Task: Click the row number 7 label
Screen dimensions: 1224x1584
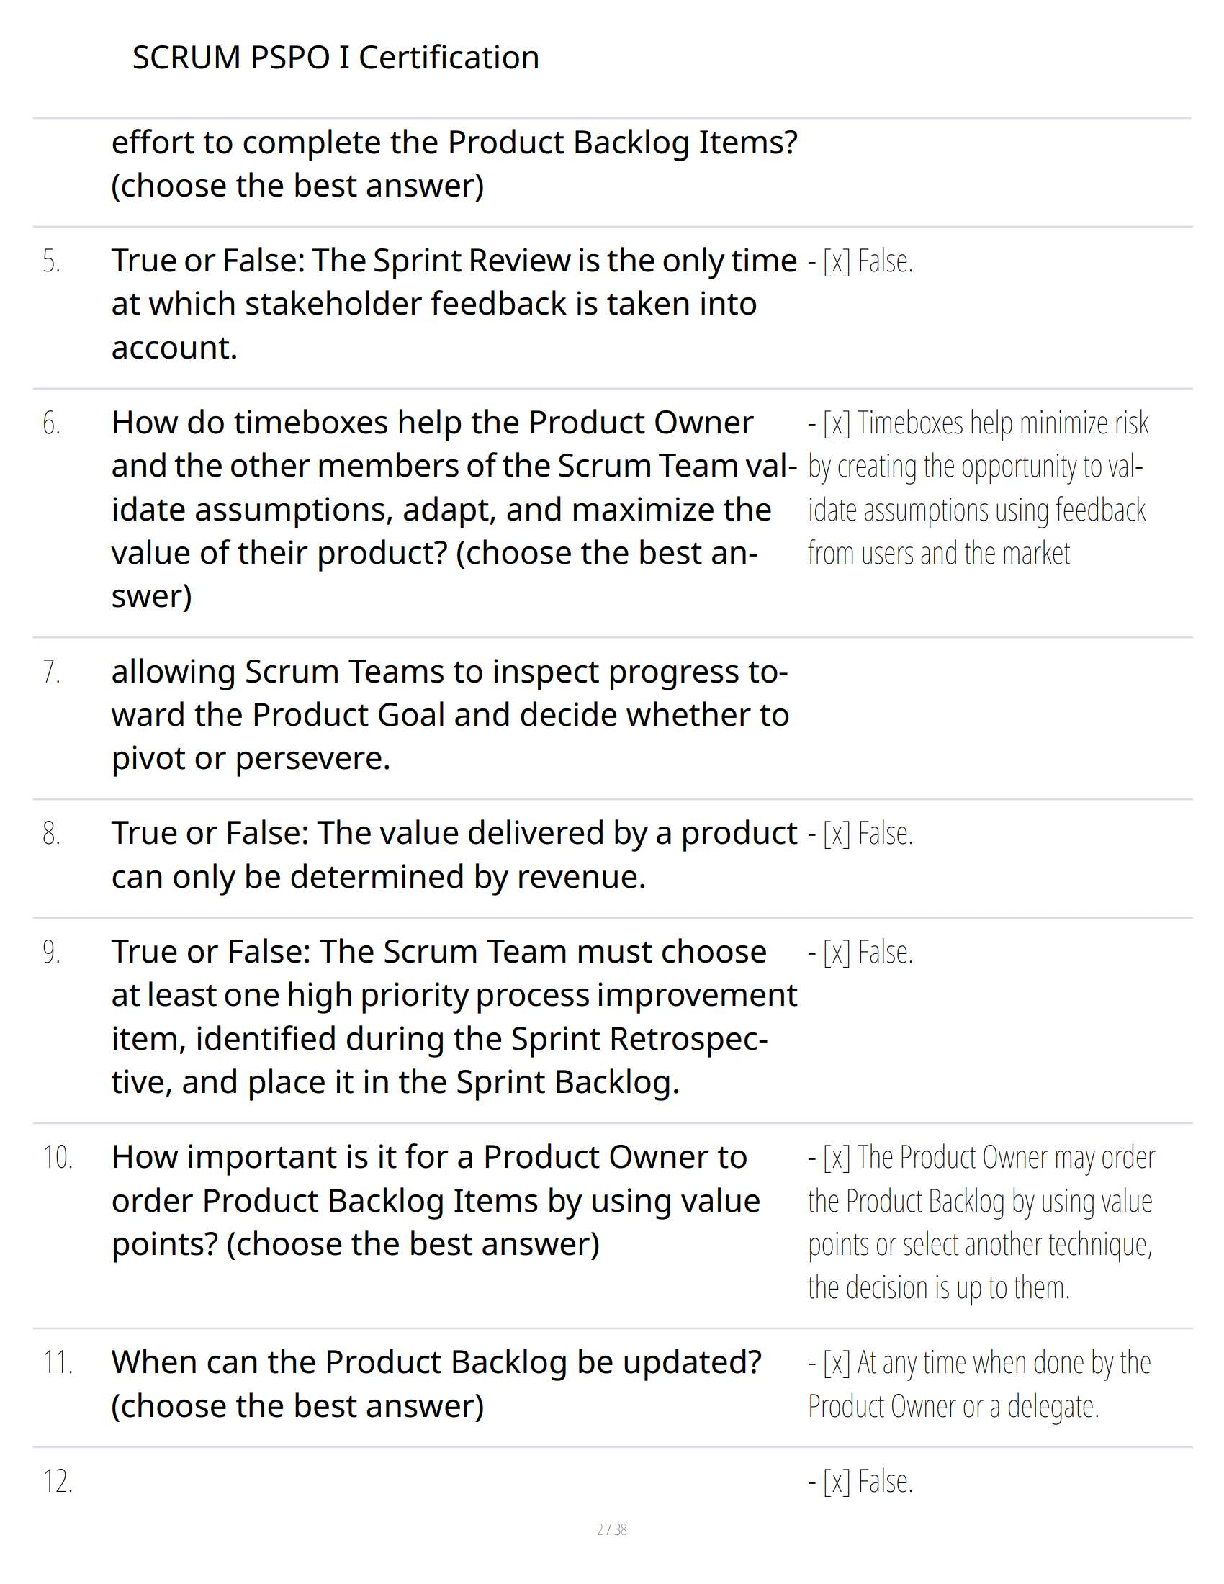Action: tap(52, 673)
